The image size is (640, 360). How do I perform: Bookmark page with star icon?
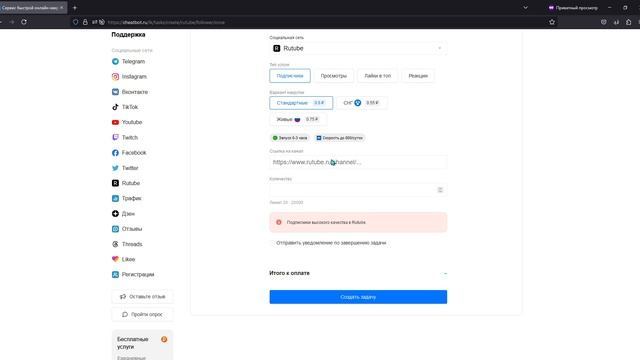[x=552, y=22]
